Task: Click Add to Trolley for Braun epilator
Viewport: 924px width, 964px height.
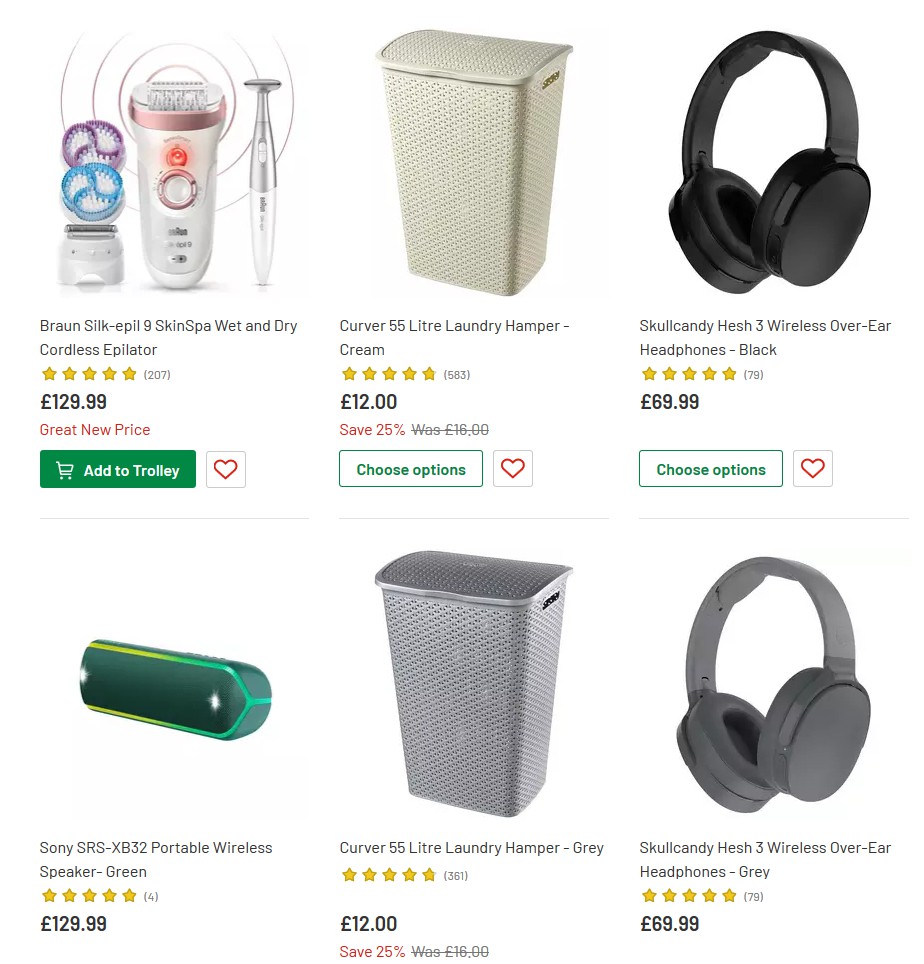Action: 117,469
